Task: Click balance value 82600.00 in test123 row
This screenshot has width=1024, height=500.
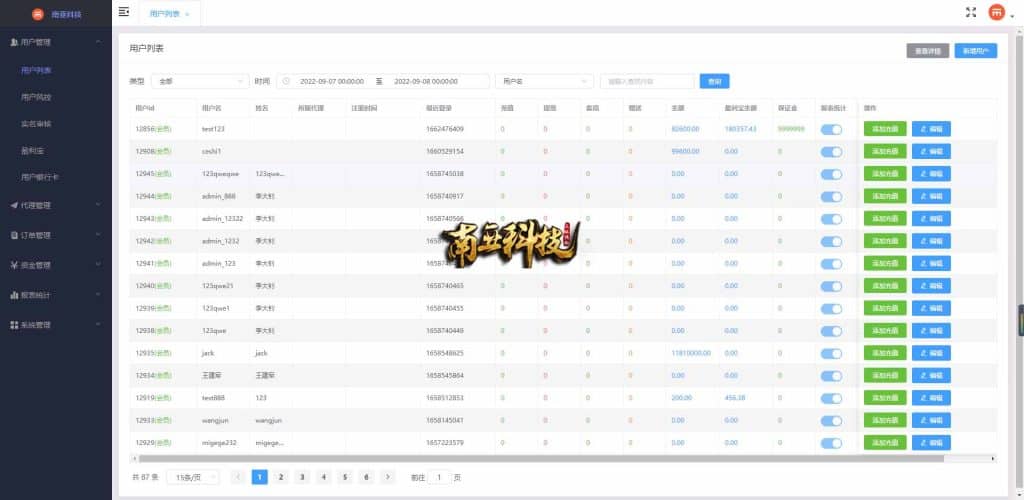Action: pos(685,129)
